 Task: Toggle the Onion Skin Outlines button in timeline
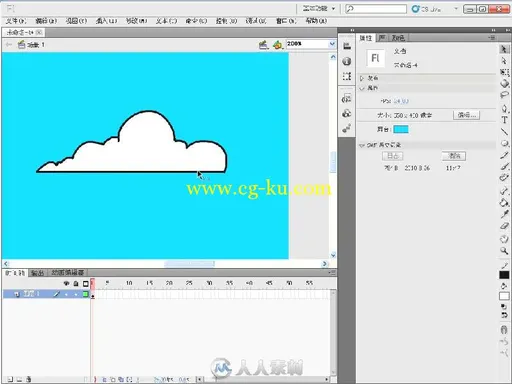click(112, 379)
